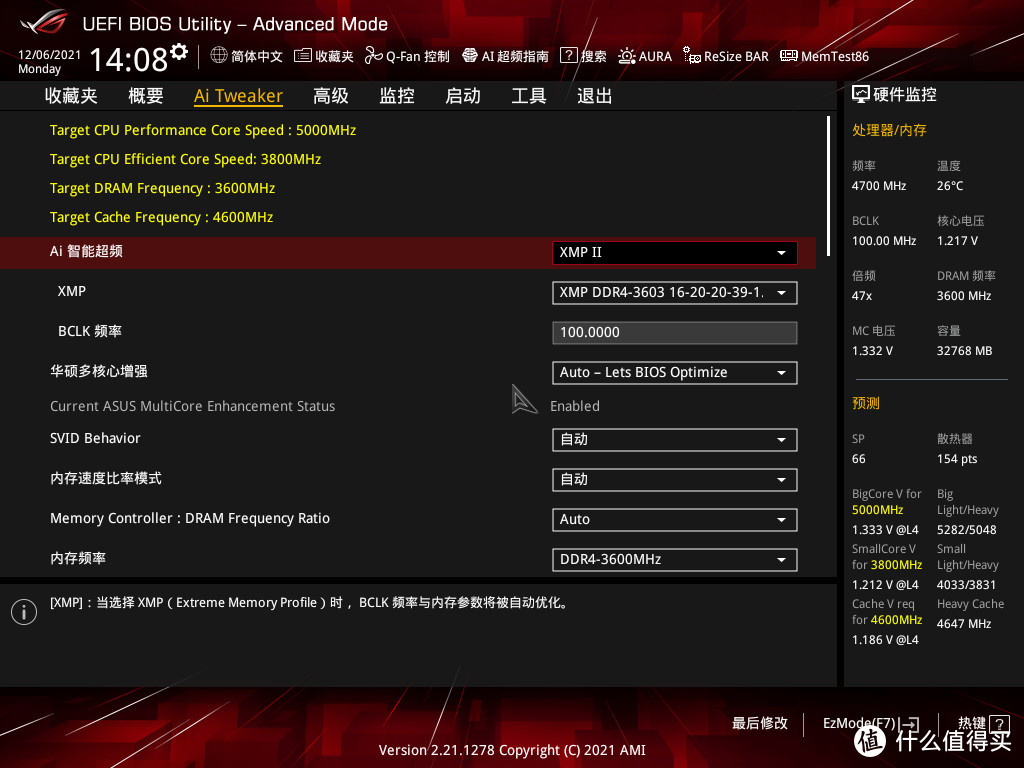Click the SVID Behavior label
1024x768 pixels.
pyautogui.click(x=95, y=438)
